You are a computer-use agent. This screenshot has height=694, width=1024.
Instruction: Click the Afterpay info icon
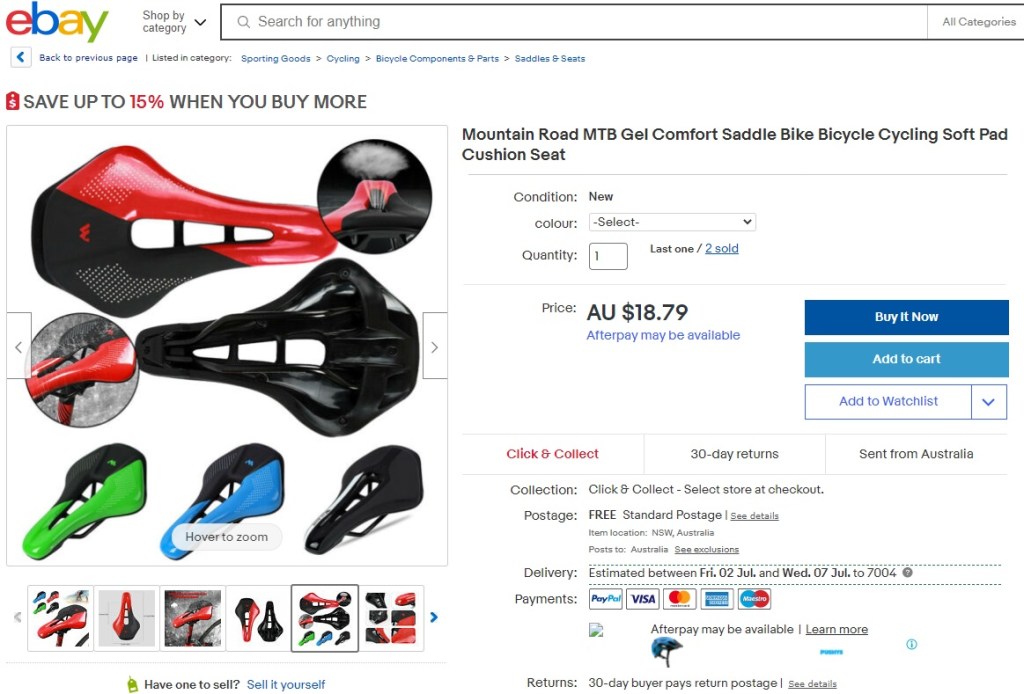coord(912,644)
